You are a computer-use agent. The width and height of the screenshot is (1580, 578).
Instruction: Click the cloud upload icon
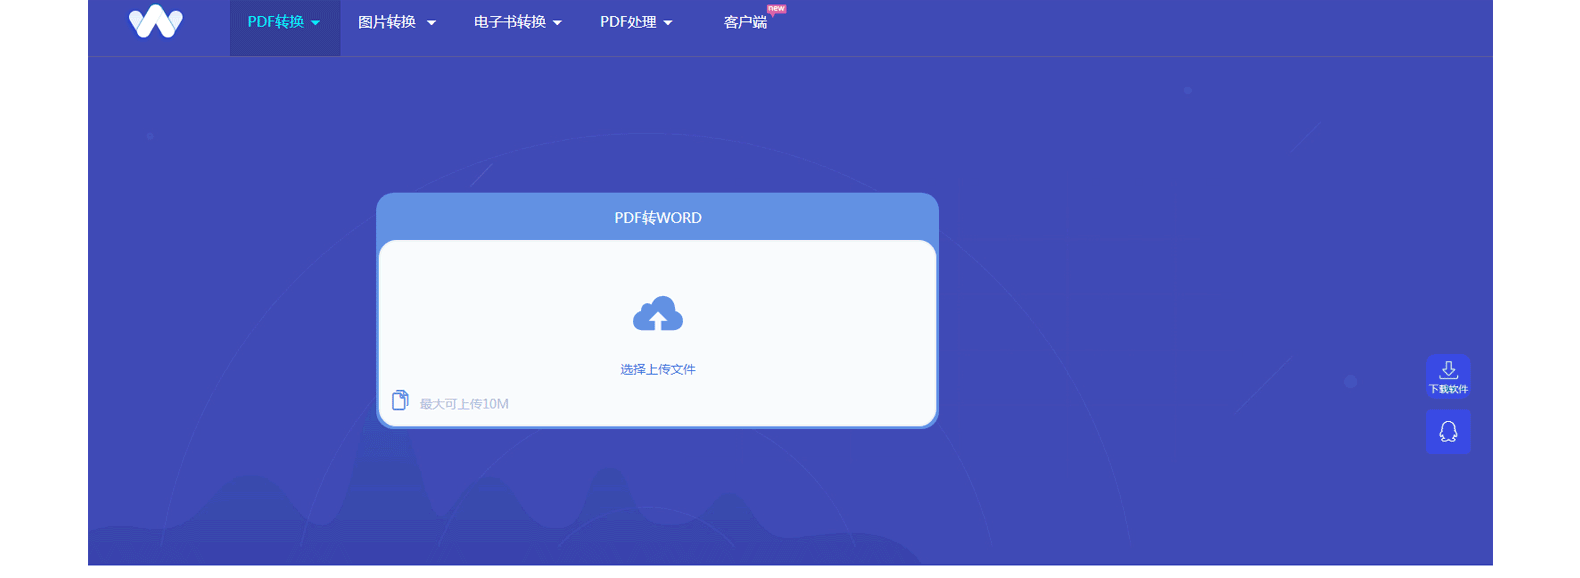[x=658, y=314]
